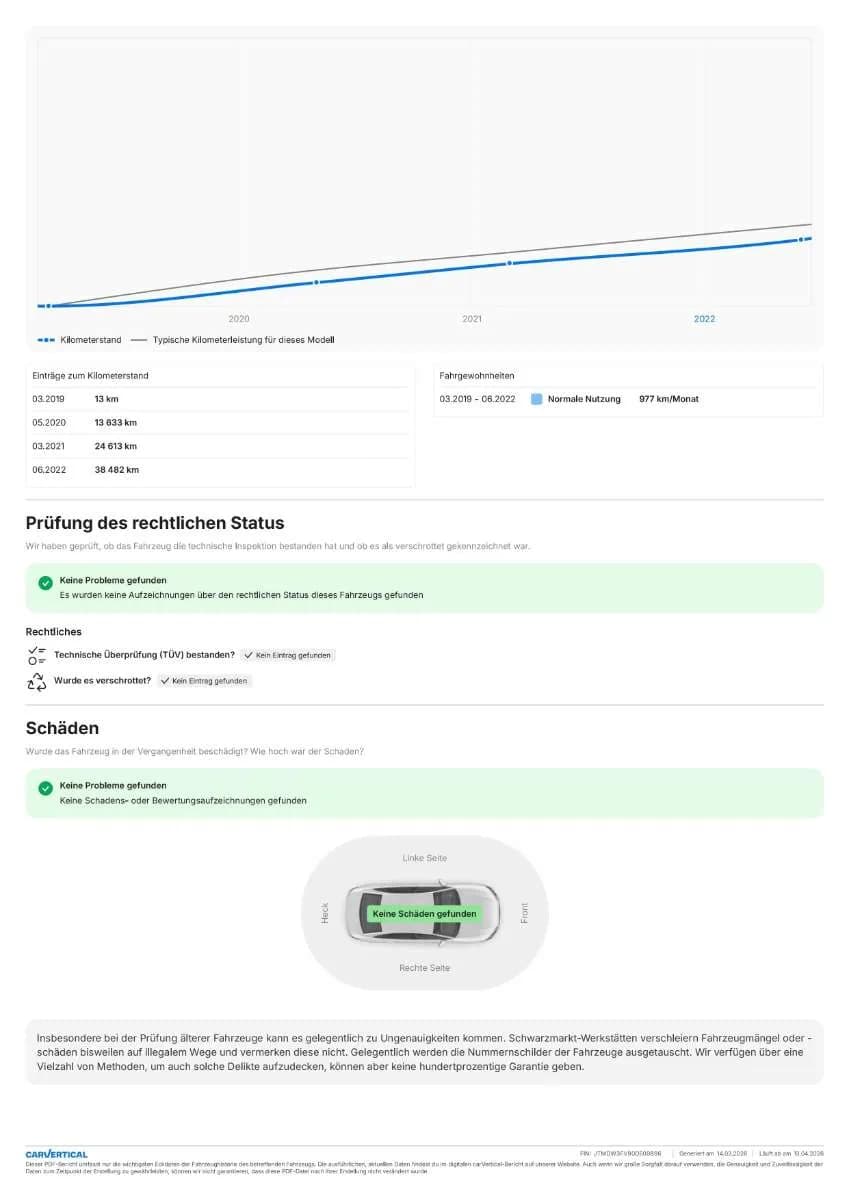Click the carVertical logo in footer
Screen dimensions: 849x1200
point(56,1154)
